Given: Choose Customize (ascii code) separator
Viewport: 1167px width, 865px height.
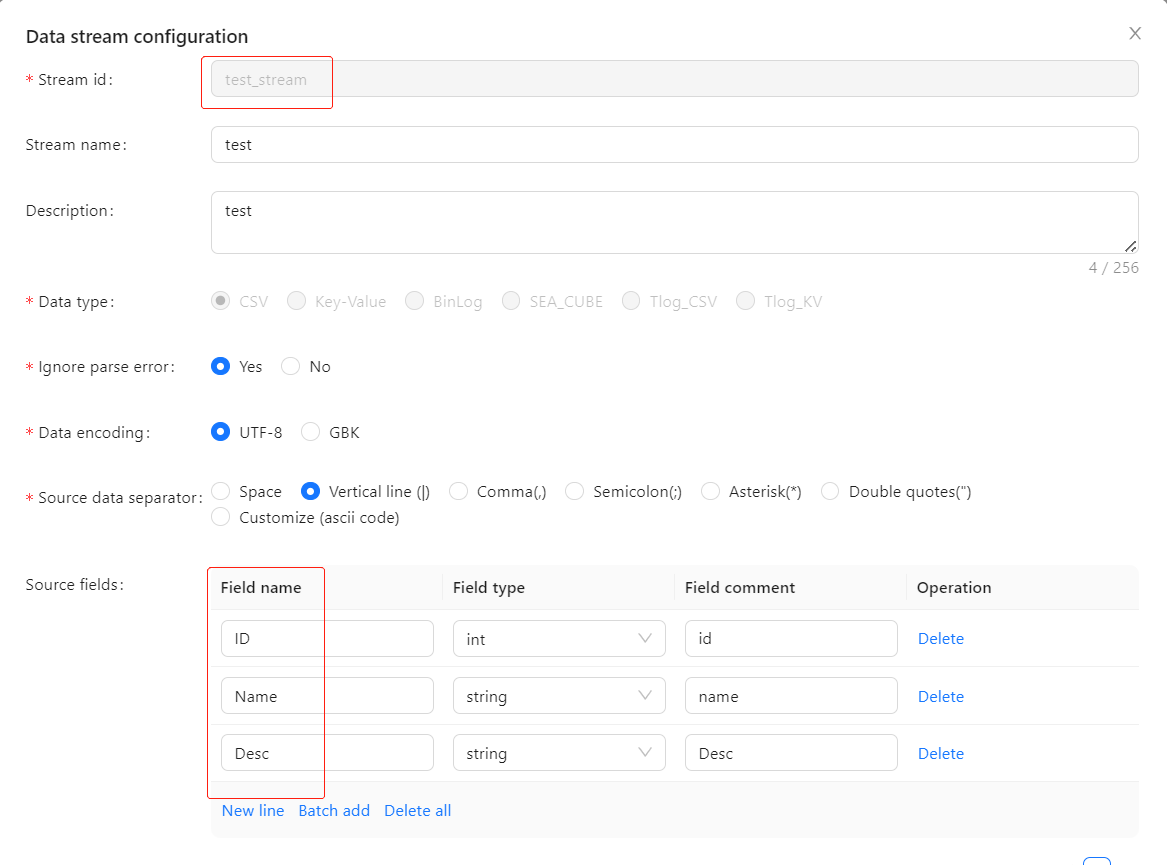Looking at the screenshot, I should tap(221, 518).
